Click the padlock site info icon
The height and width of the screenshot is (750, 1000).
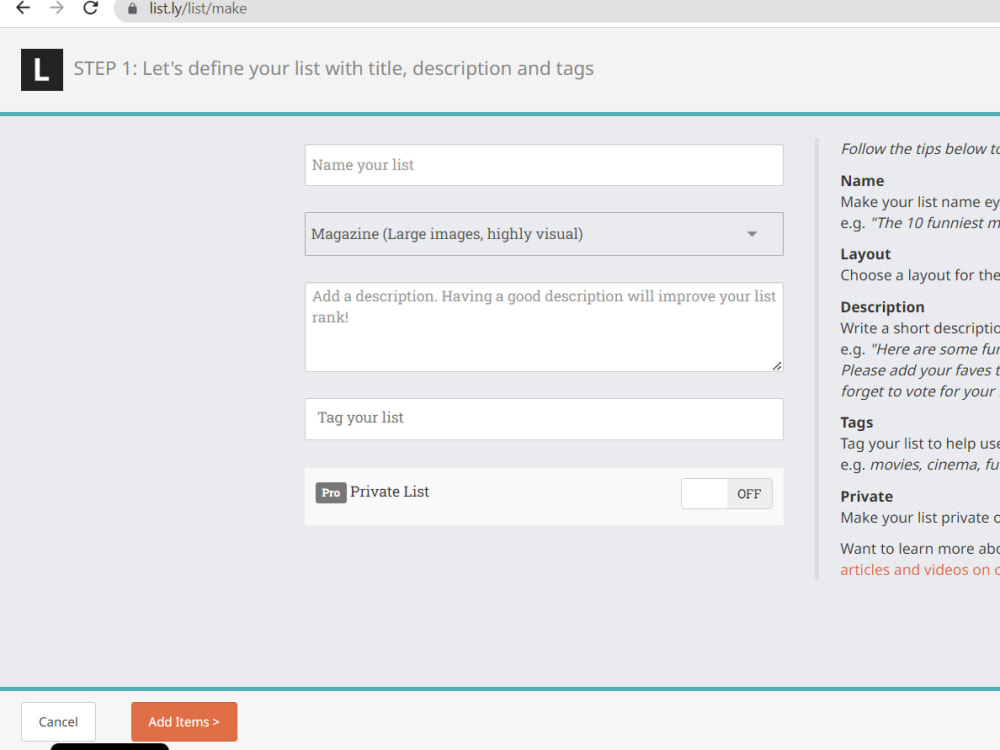[x=132, y=9]
